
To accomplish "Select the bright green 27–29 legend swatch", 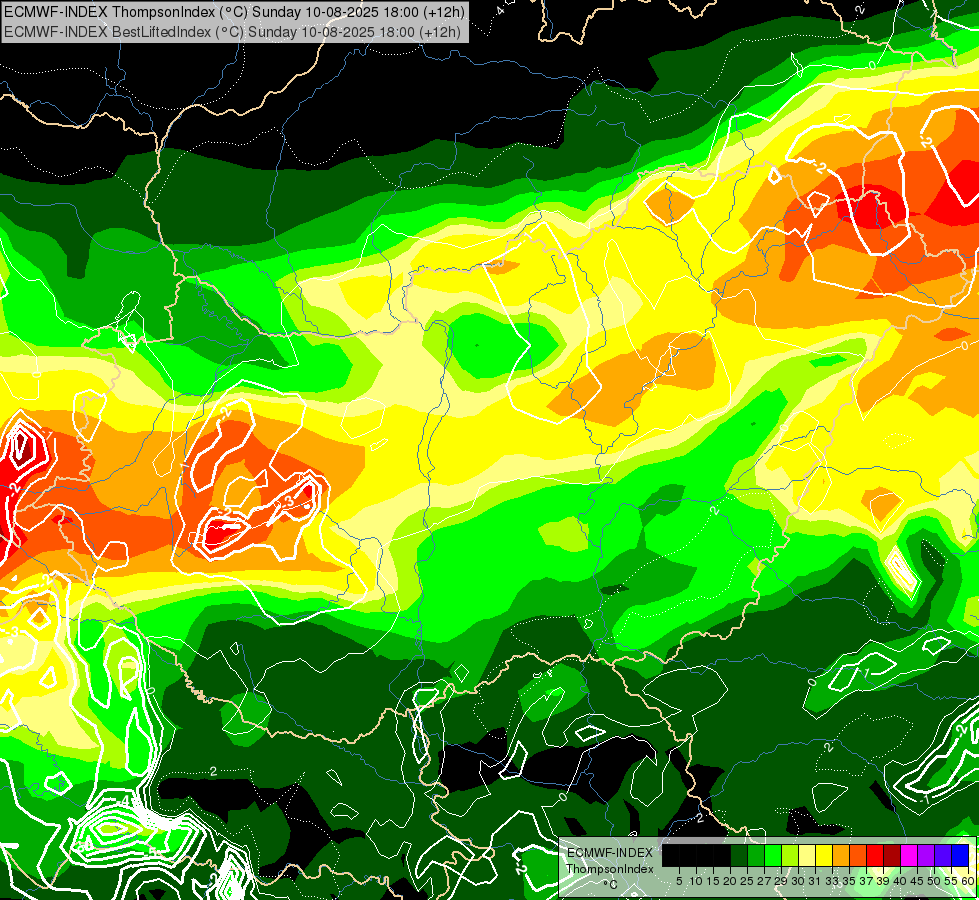I will [773, 855].
